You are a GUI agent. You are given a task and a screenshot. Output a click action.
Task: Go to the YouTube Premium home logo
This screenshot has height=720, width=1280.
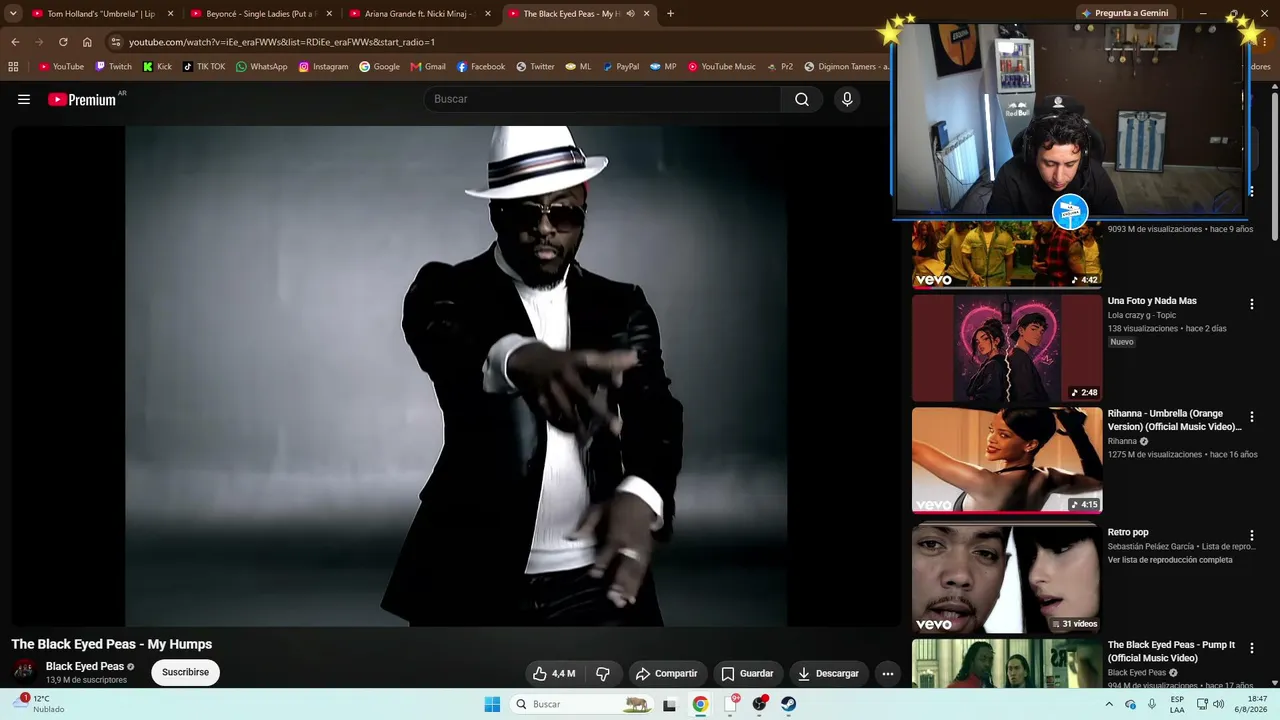(x=83, y=99)
